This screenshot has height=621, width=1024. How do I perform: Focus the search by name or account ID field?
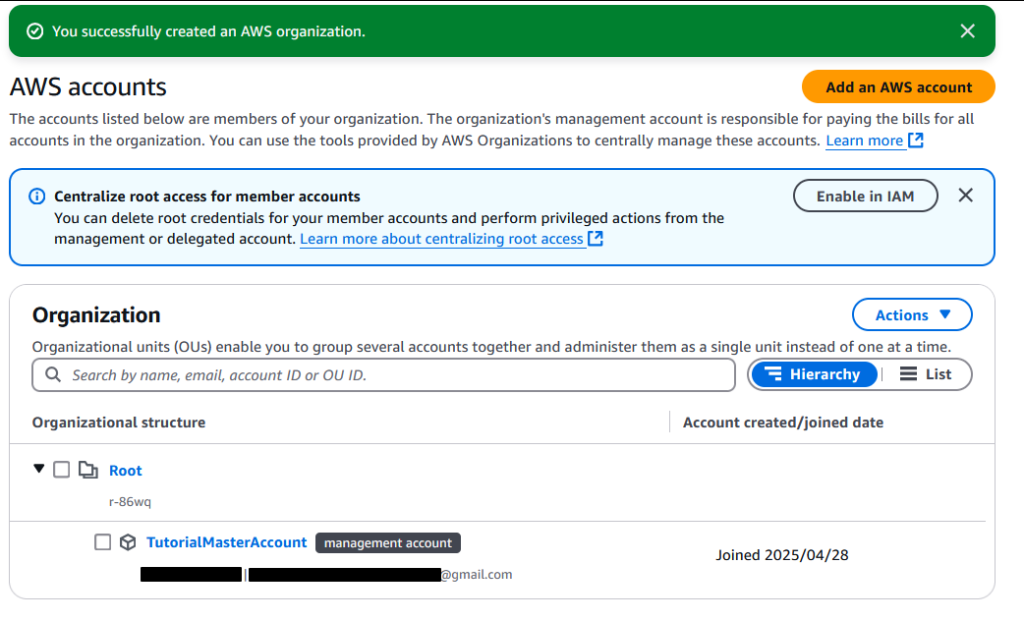pyautogui.click(x=383, y=375)
